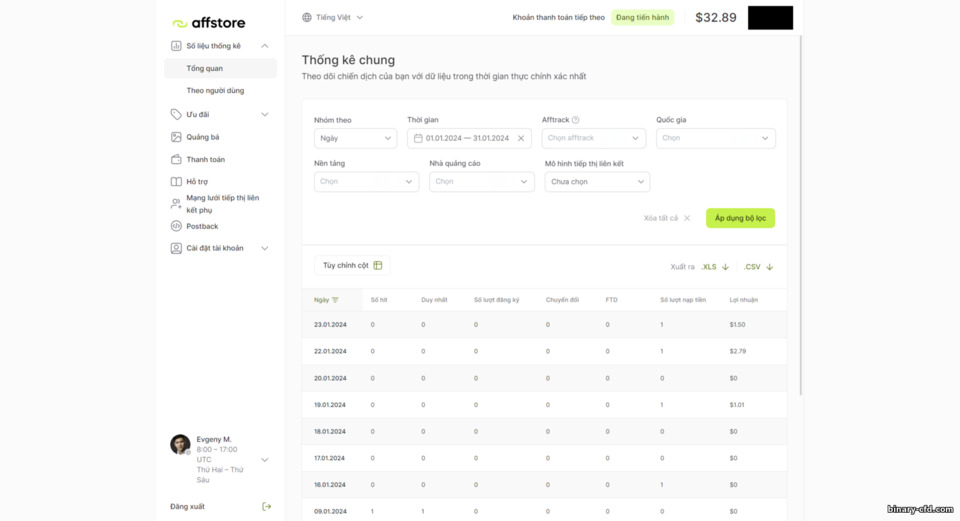This screenshot has height=521, width=960.
Task: Click the .CSV download arrow icon
Action: click(770, 267)
